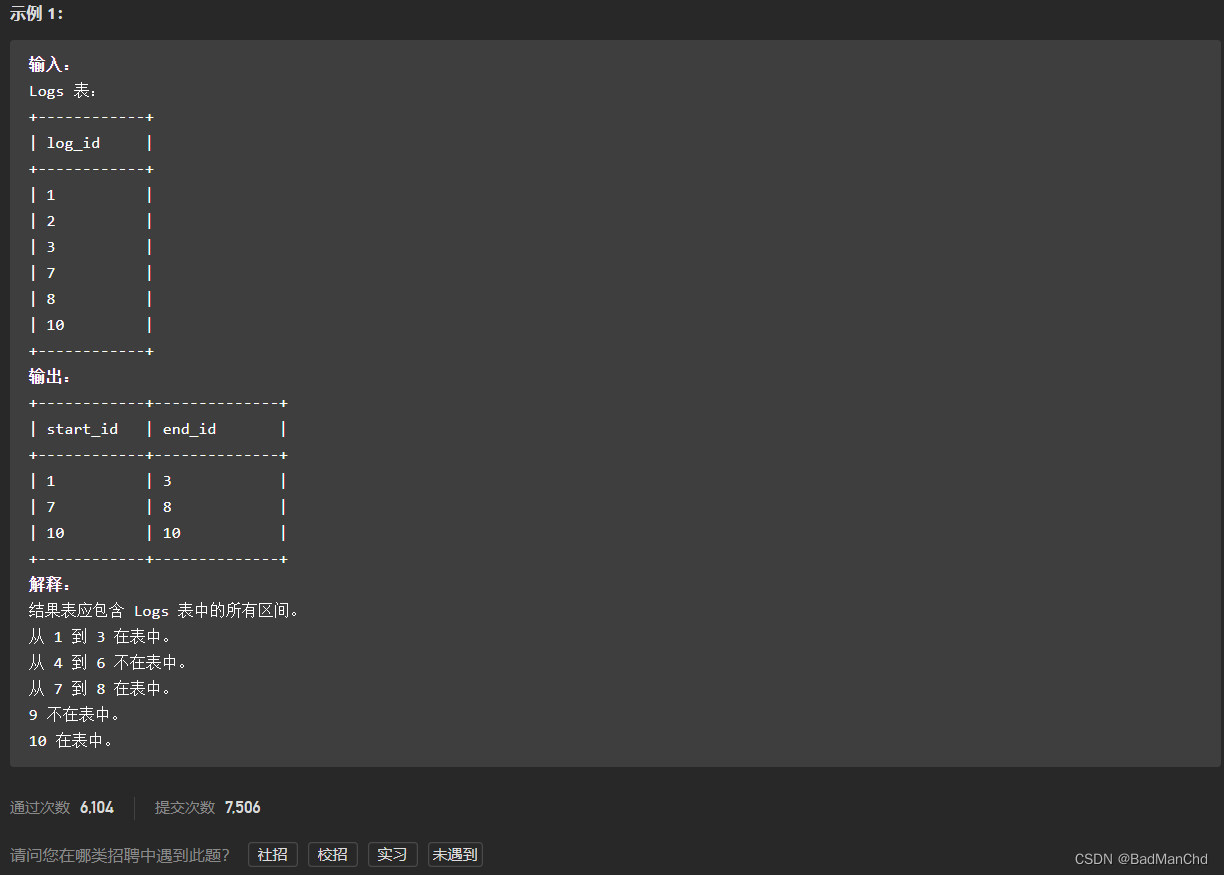Click the 通过次数 6,104 statistic
The image size is (1224, 875).
(x=62, y=807)
